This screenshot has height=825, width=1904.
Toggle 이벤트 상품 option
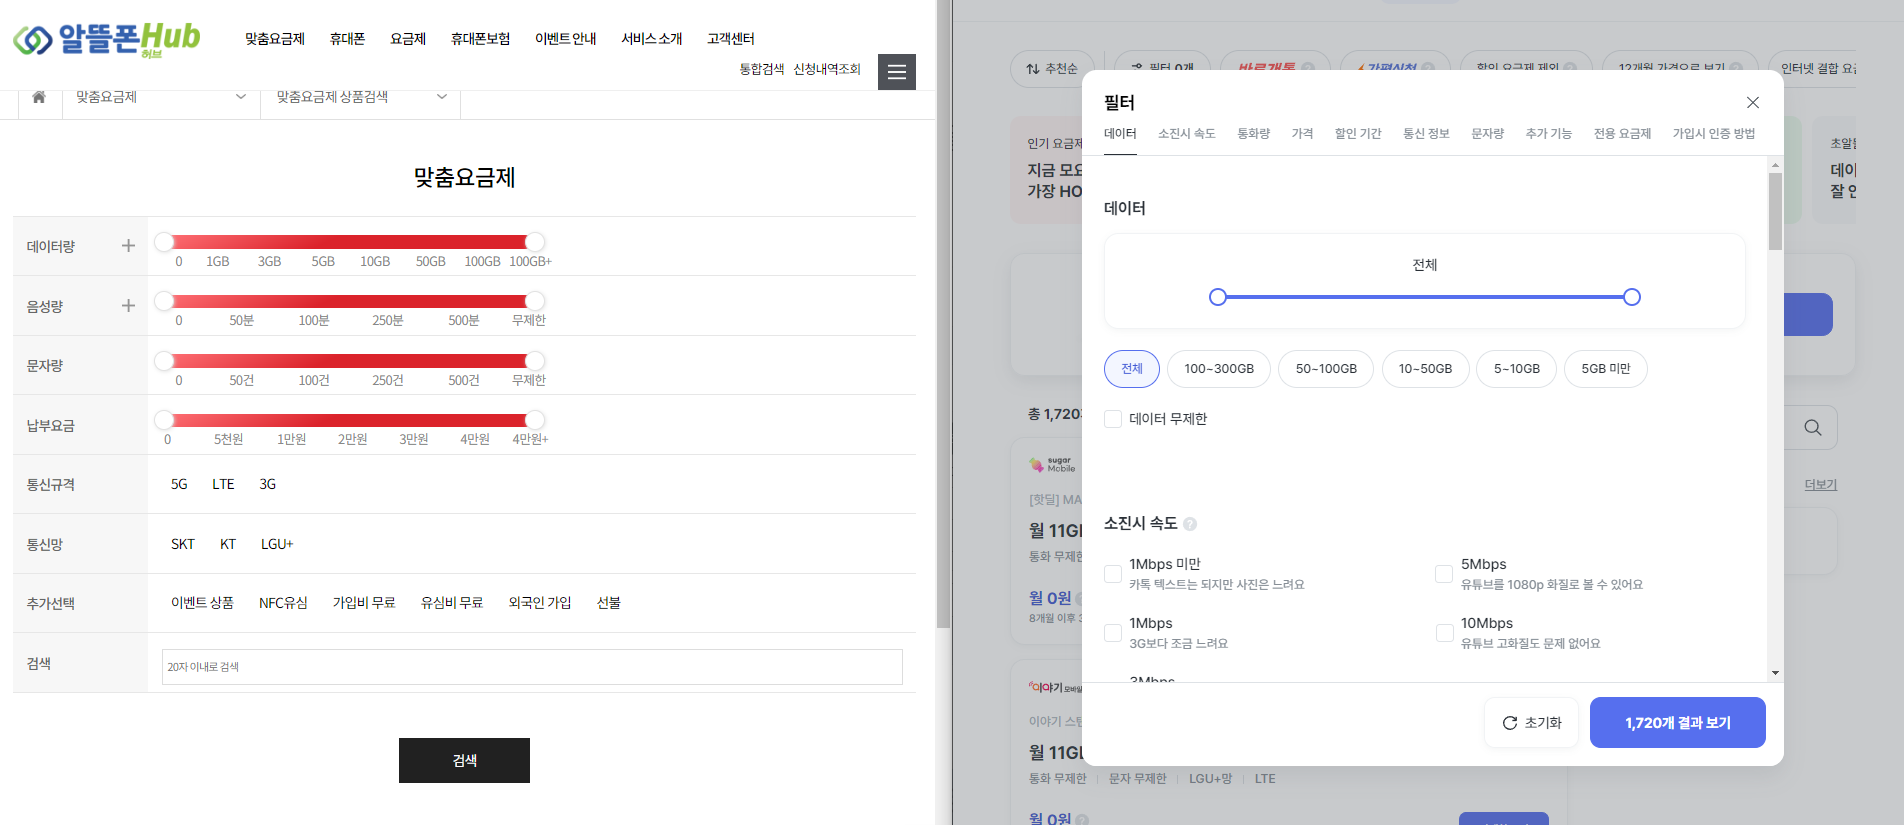[202, 603]
